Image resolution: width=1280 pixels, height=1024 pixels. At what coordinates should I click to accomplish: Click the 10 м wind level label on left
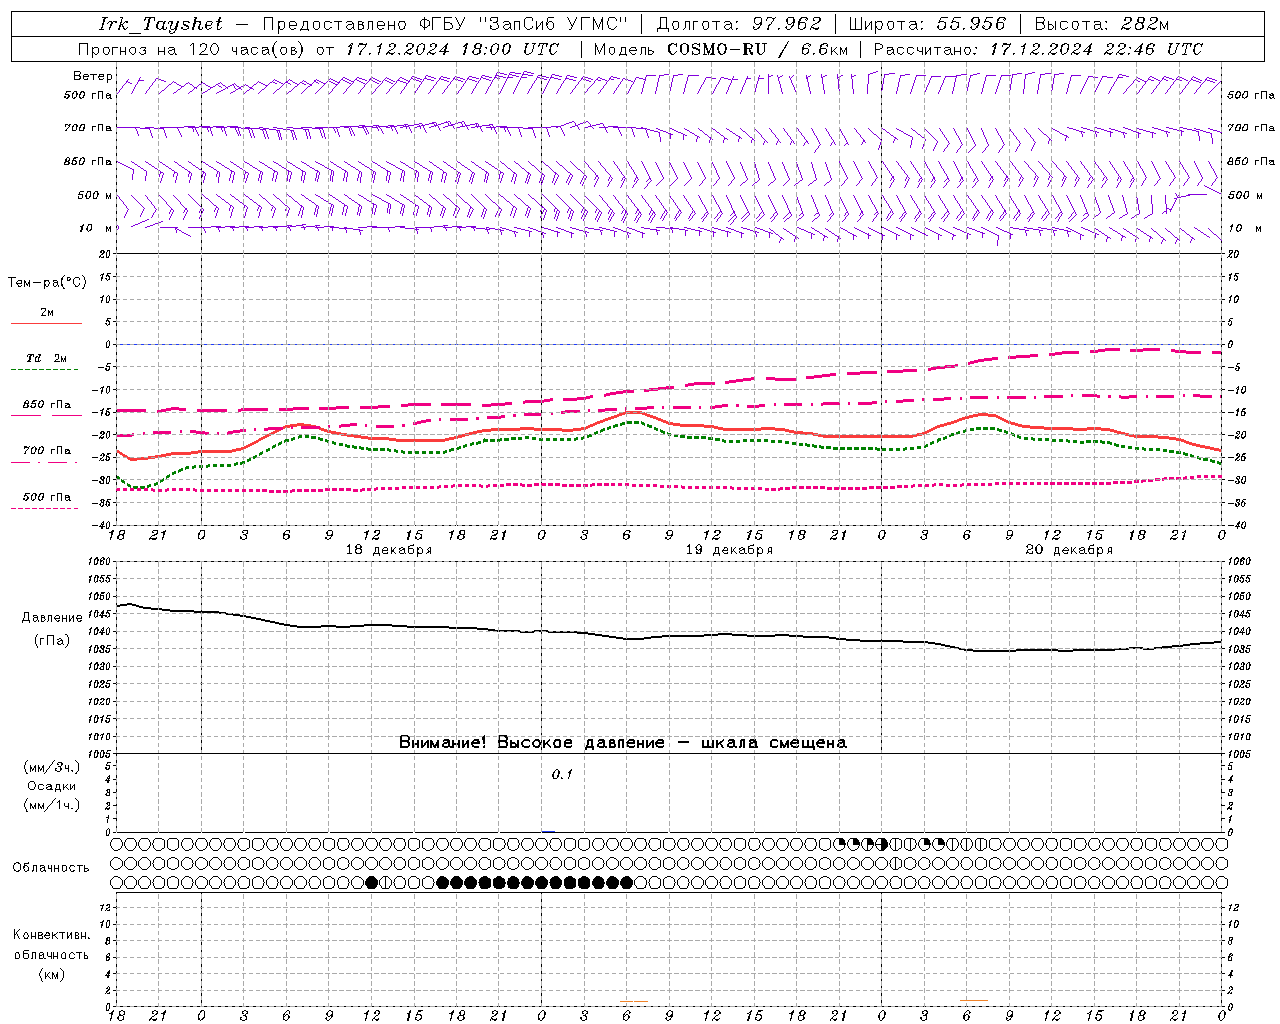(x=96, y=228)
